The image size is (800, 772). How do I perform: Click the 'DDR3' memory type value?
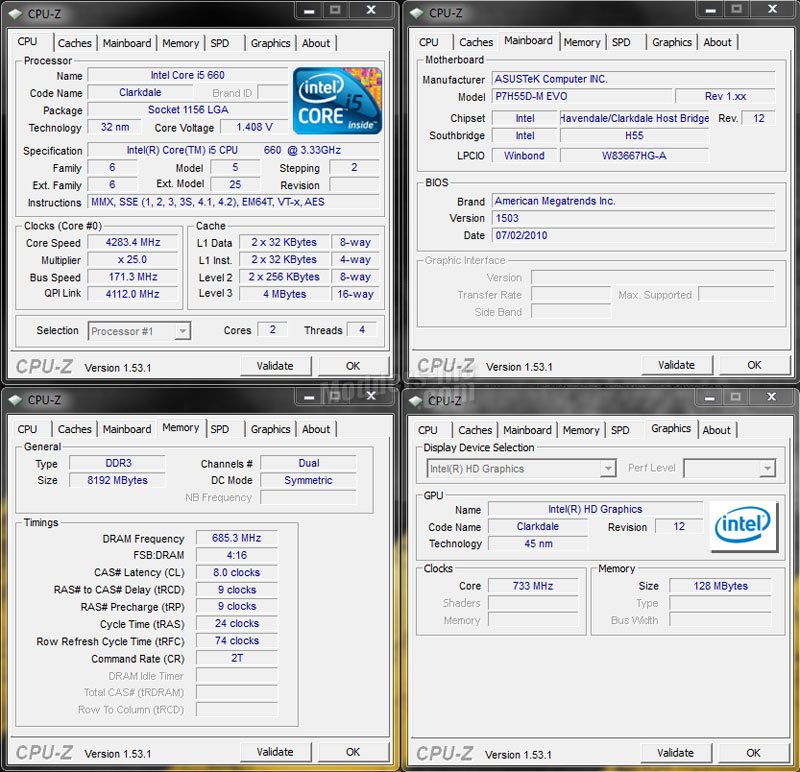click(x=117, y=463)
